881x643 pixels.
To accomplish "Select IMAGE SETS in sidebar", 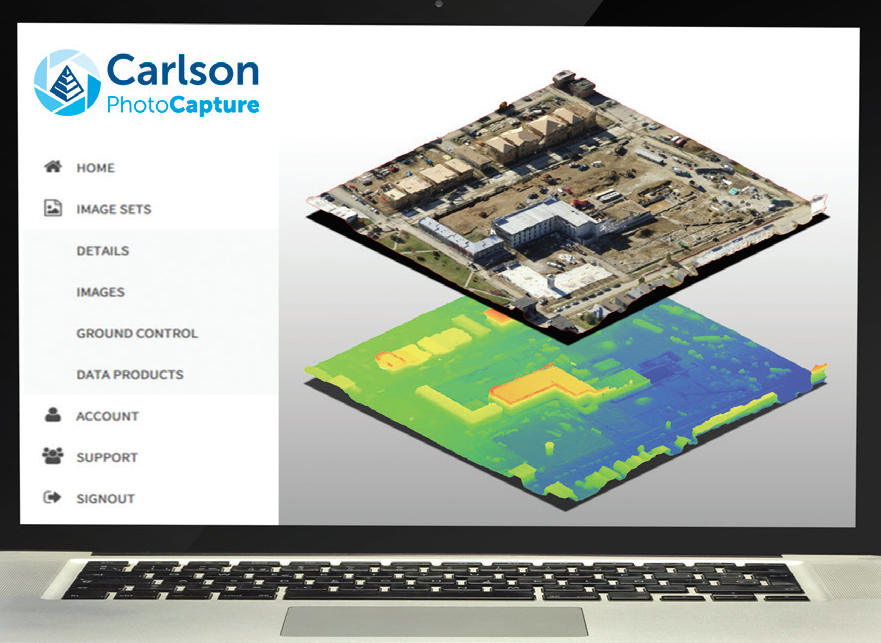I will [x=114, y=209].
